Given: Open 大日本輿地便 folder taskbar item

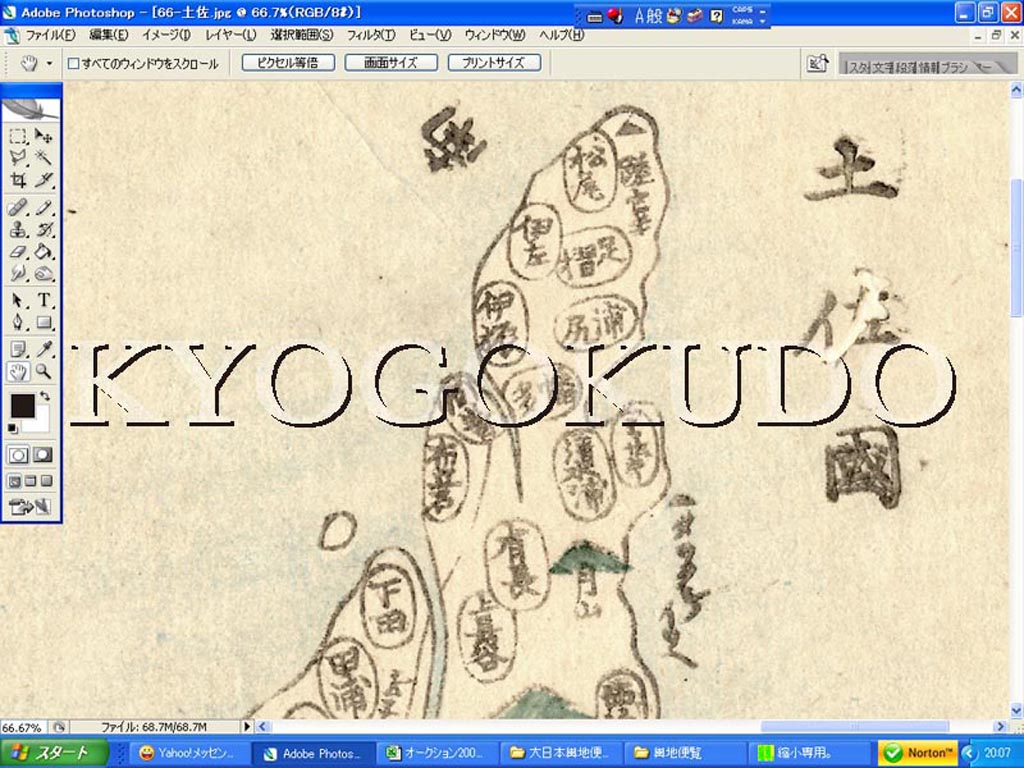Looking at the screenshot, I should [x=560, y=753].
